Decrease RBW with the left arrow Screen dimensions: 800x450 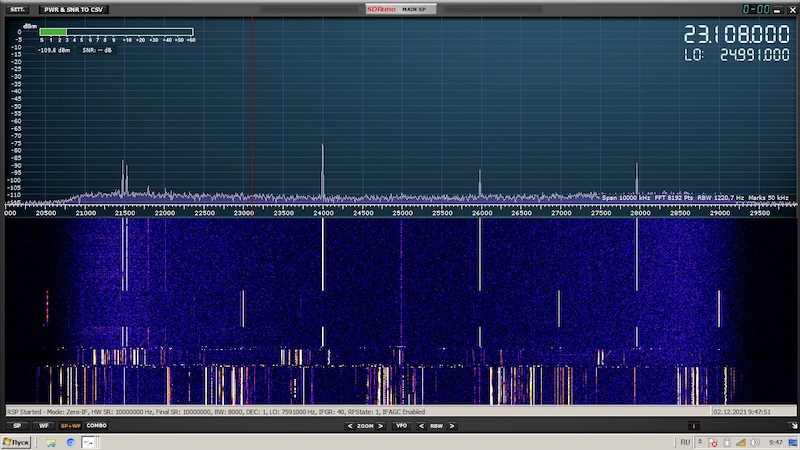[422, 425]
